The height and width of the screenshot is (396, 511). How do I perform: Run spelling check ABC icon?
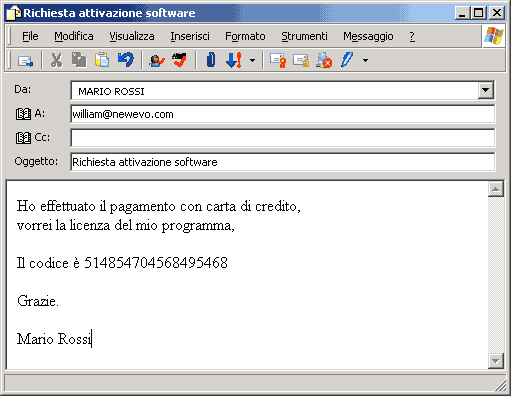click(x=180, y=60)
